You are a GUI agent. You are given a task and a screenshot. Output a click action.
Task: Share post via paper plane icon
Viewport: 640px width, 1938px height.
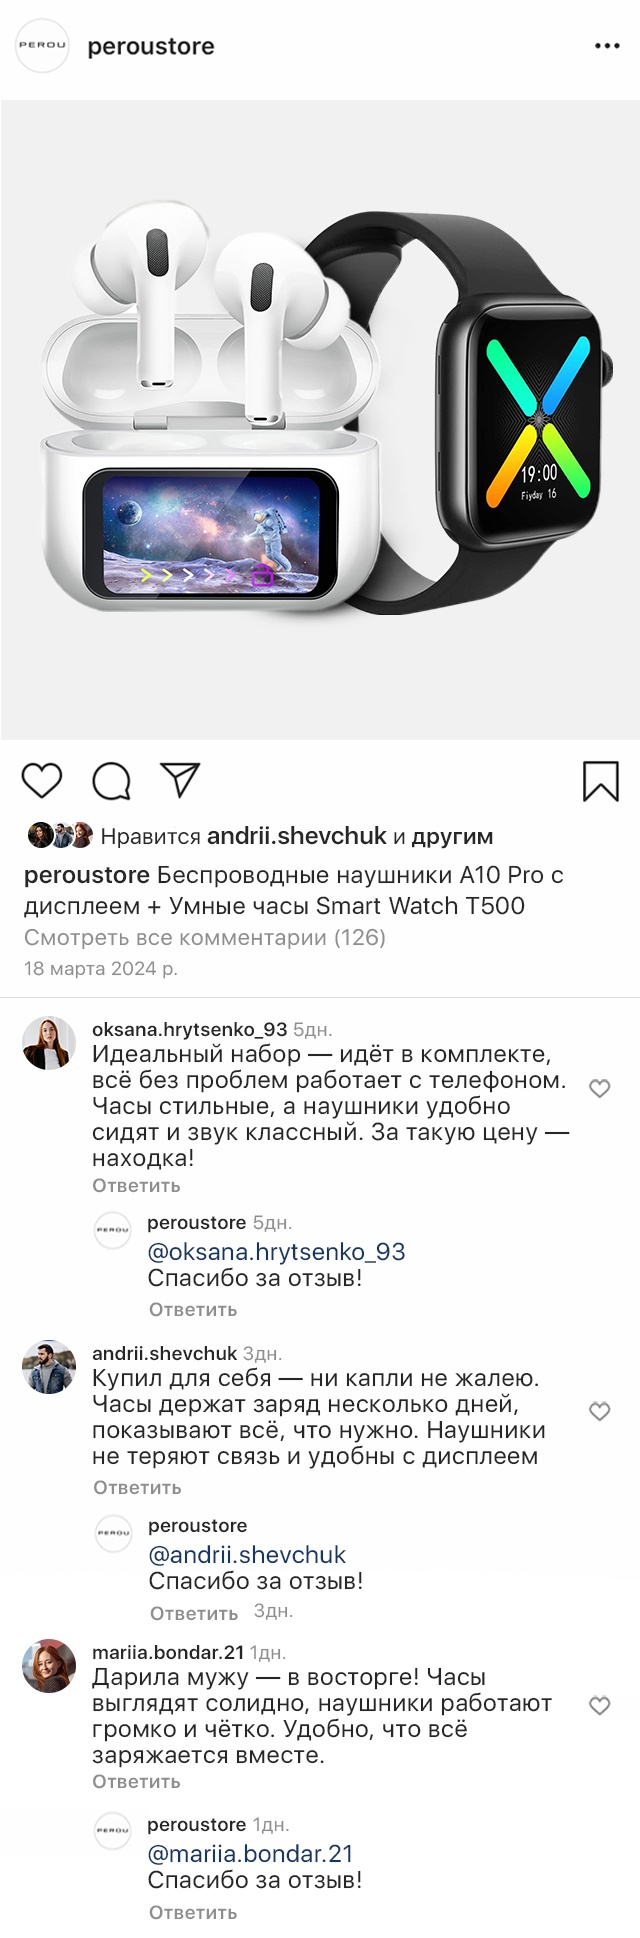click(180, 780)
